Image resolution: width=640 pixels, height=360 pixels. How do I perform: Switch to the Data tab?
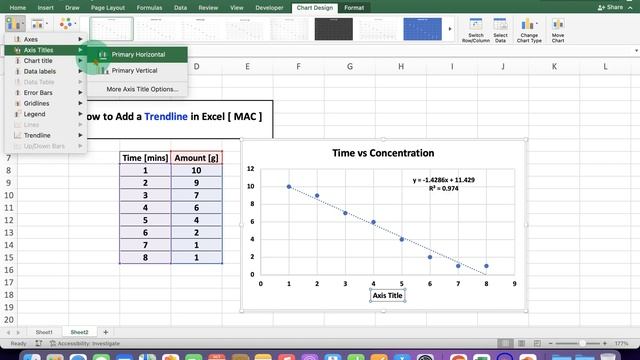point(180,8)
